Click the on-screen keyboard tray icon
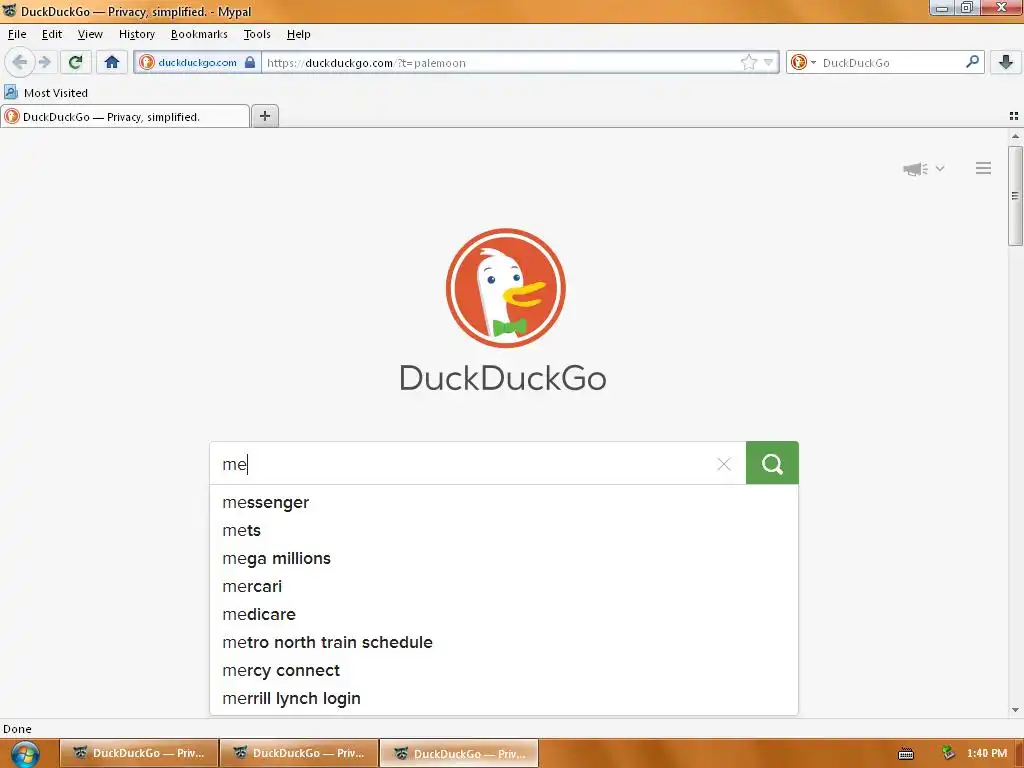The width and height of the screenshot is (1024, 768). pos(906,754)
